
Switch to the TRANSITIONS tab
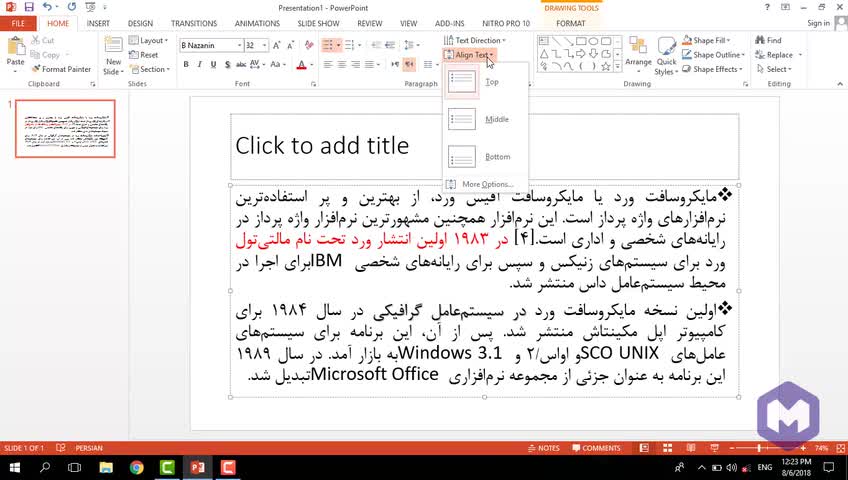click(194, 23)
